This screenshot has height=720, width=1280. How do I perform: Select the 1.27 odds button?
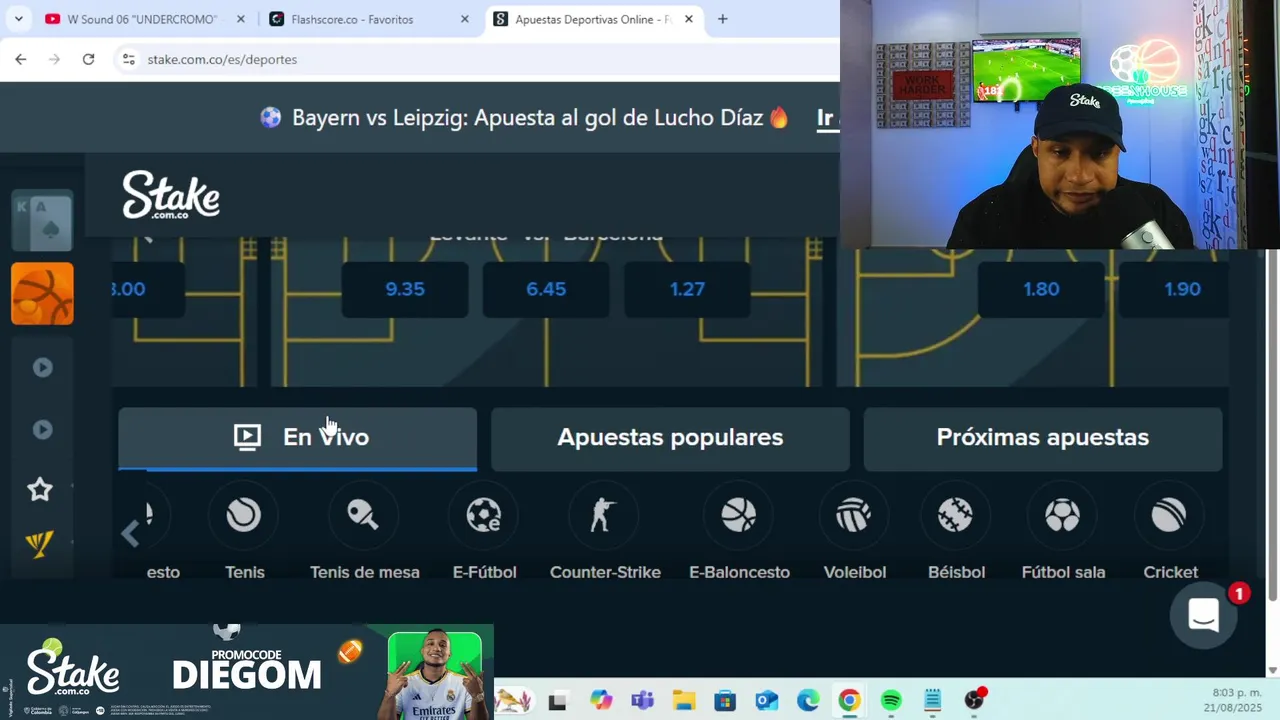pyautogui.click(x=687, y=289)
